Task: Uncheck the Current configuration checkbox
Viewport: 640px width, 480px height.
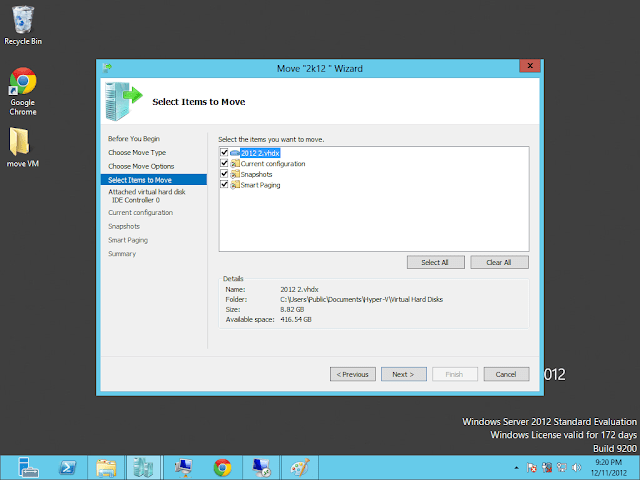Action: click(x=224, y=163)
